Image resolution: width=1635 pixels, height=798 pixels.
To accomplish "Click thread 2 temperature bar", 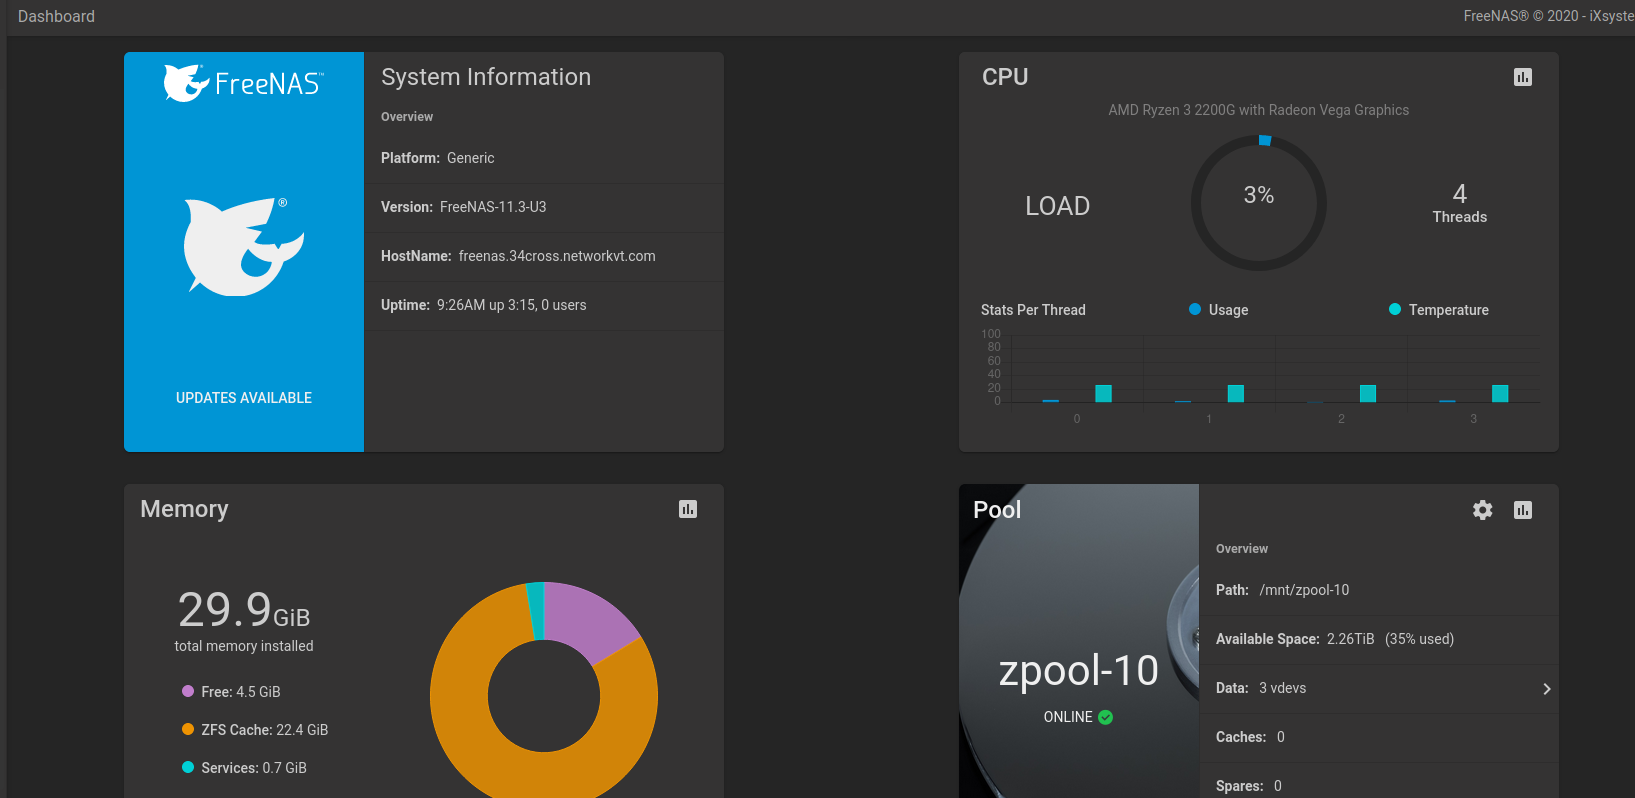I will pyautogui.click(x=1368, y=393).
